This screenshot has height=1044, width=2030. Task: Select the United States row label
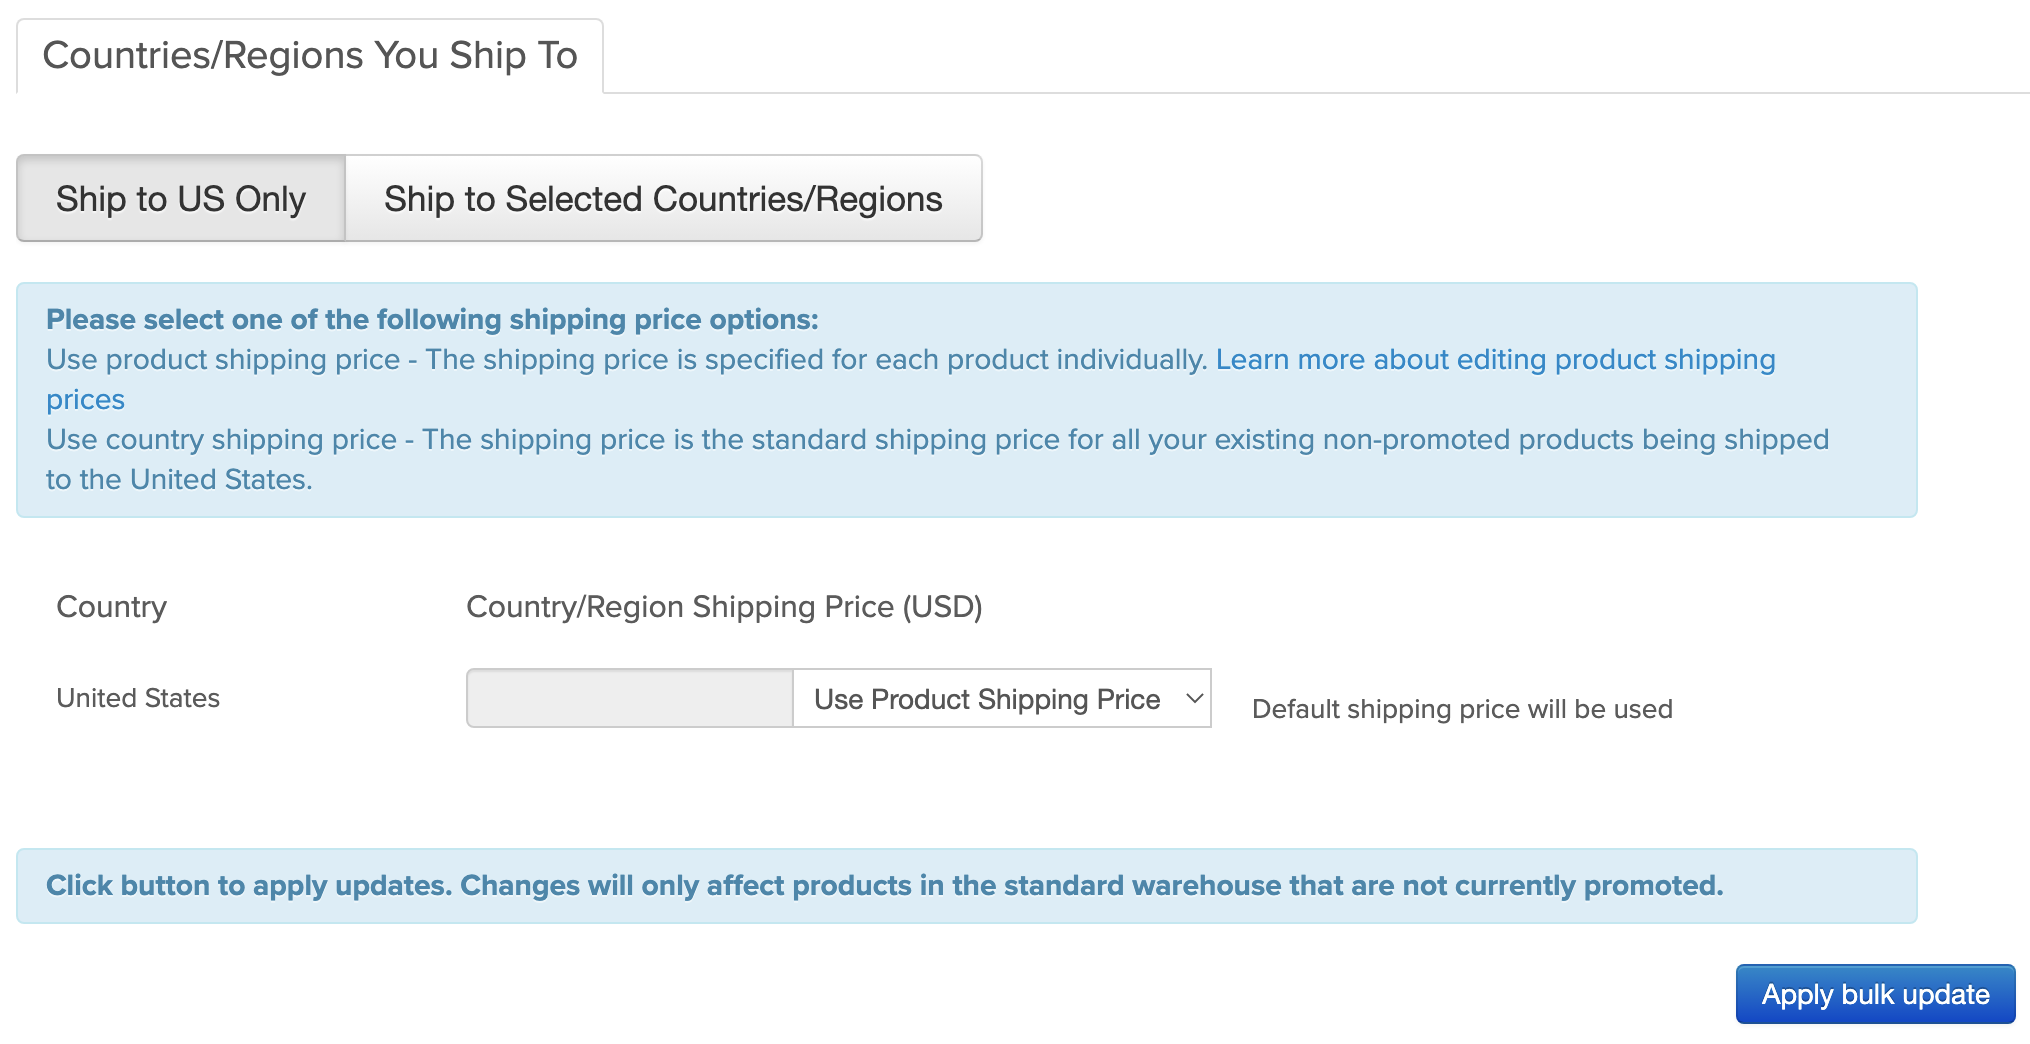[138, 698]
